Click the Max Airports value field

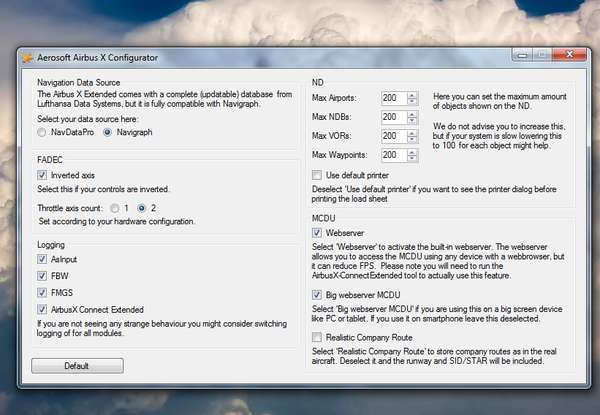391,98
